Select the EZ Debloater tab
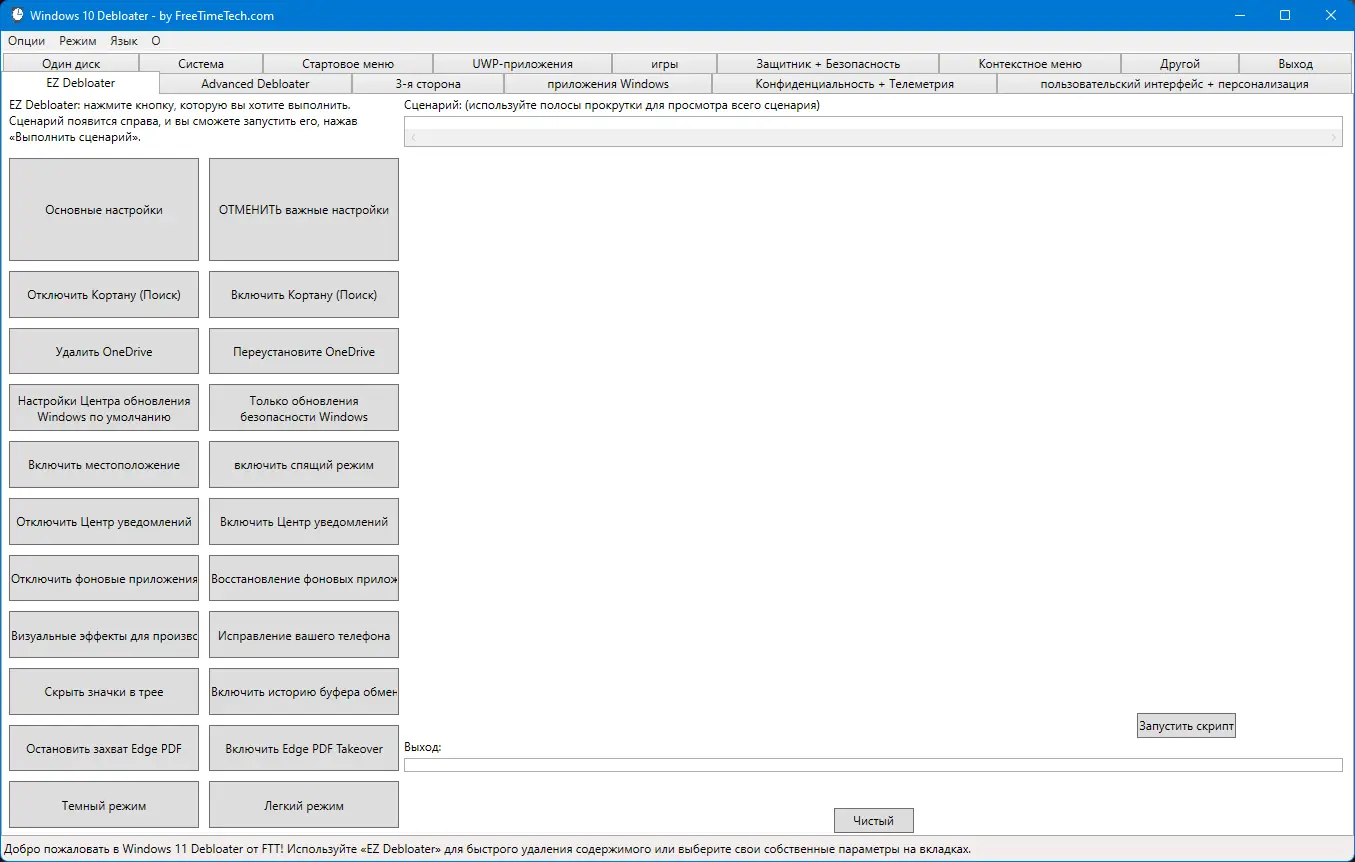 pyautogui.click(x=81, y=83)
